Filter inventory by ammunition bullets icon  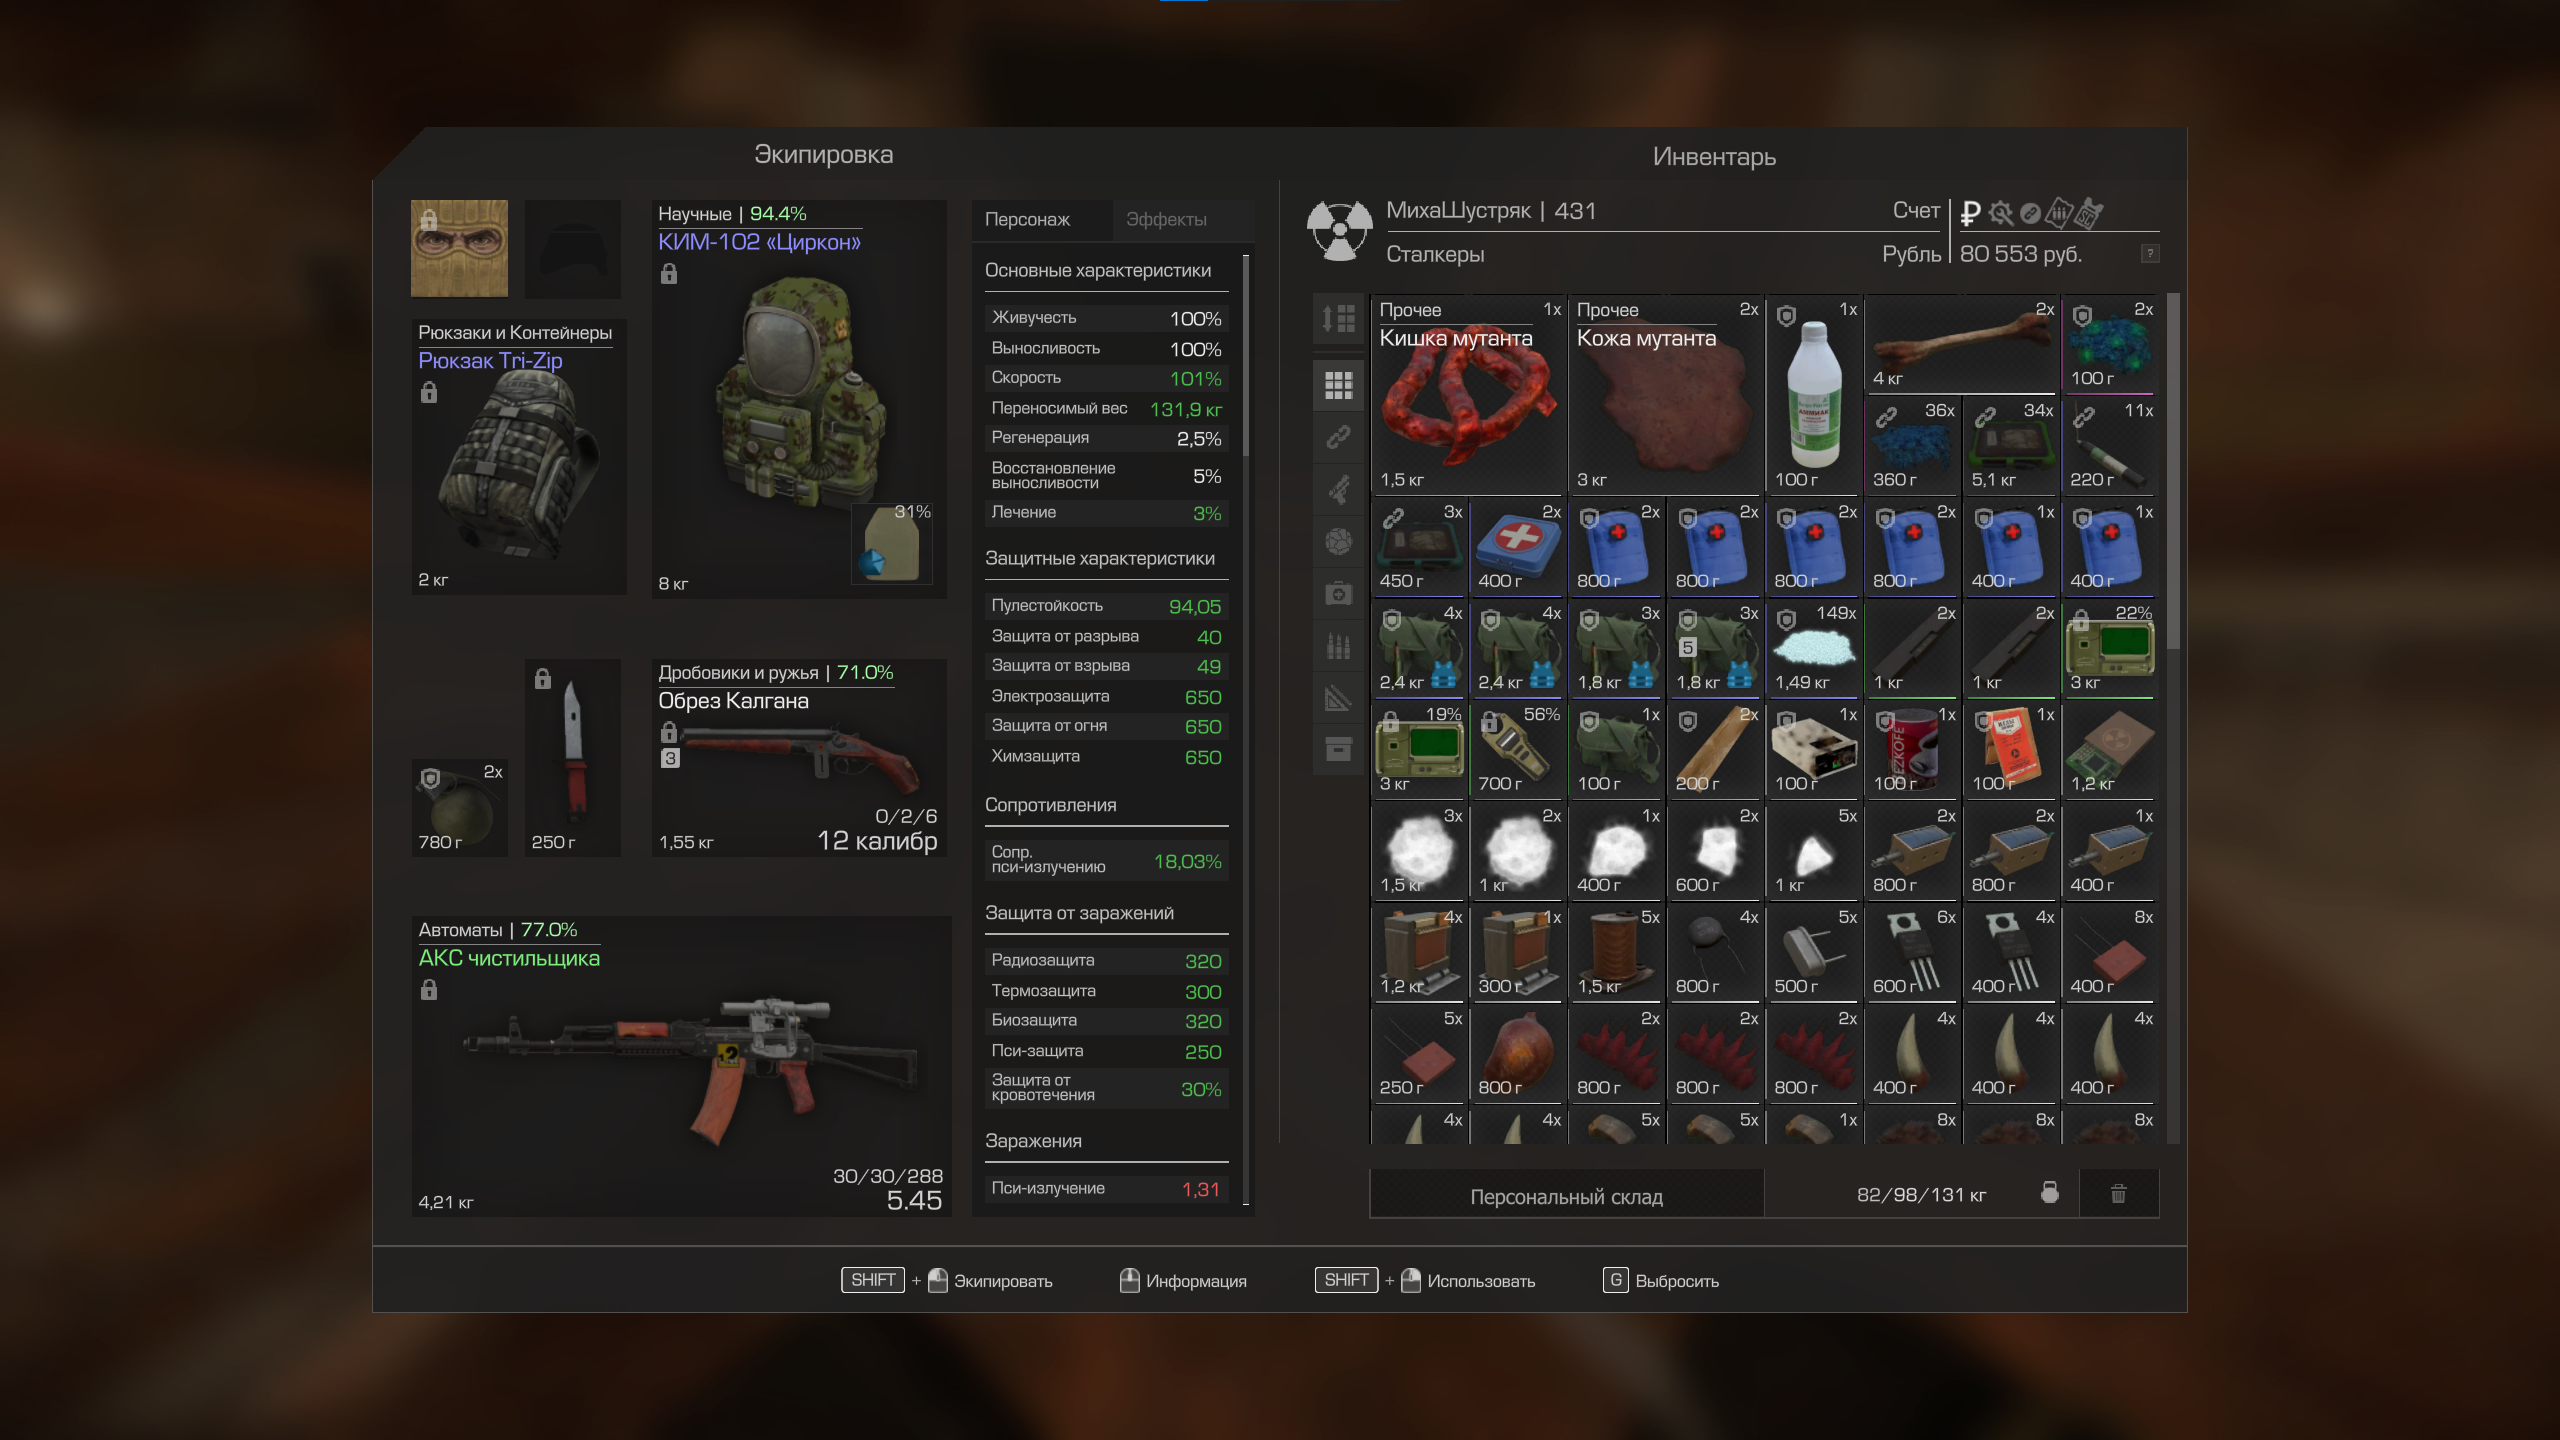pyautogui.click(x=1338, y=645)
